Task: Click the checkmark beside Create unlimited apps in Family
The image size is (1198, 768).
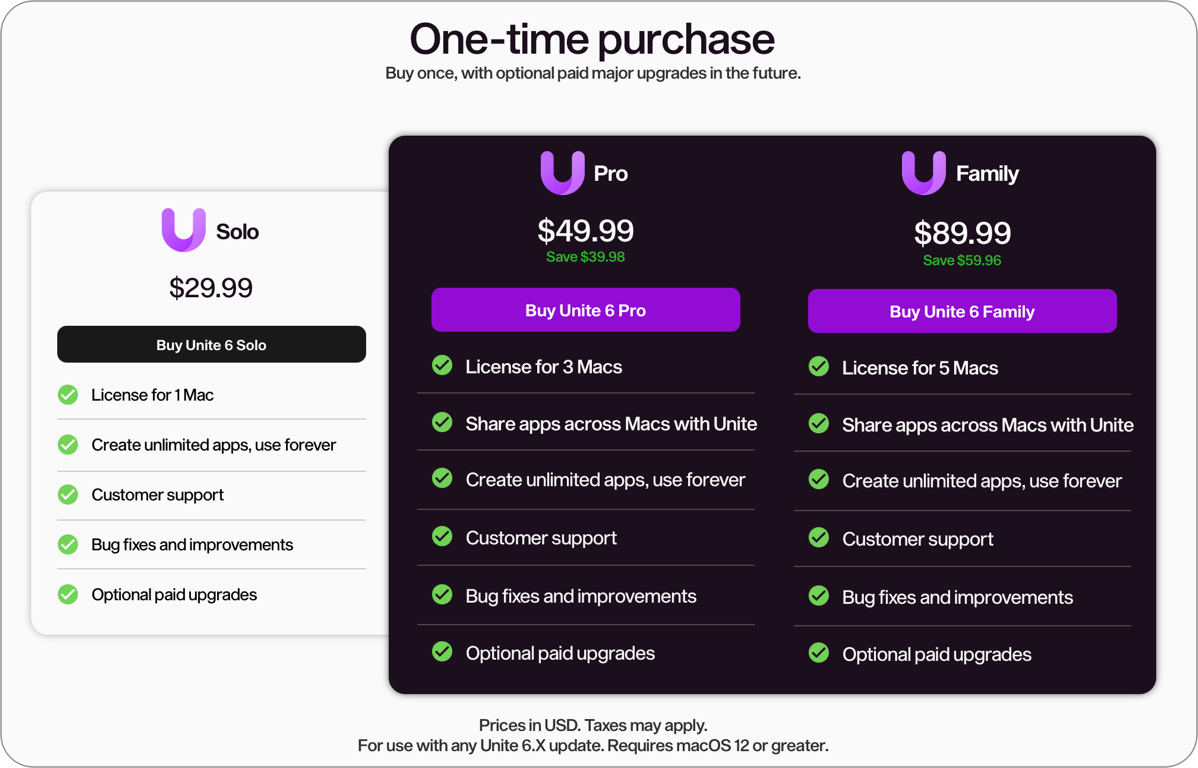Action: pos(818,481)
